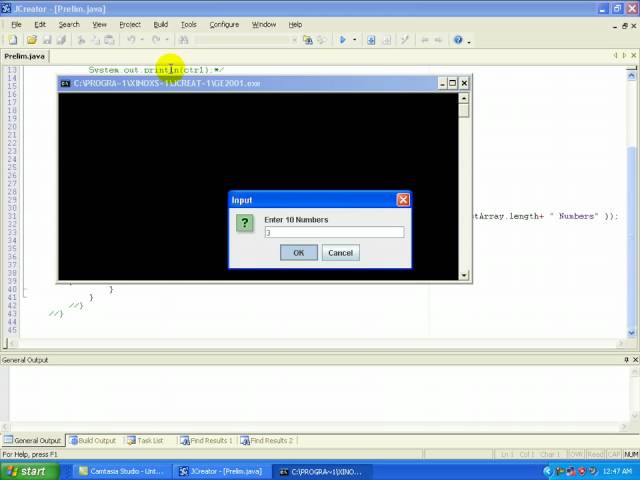Click the question mark icon in Input dialog

pos(244,223)
